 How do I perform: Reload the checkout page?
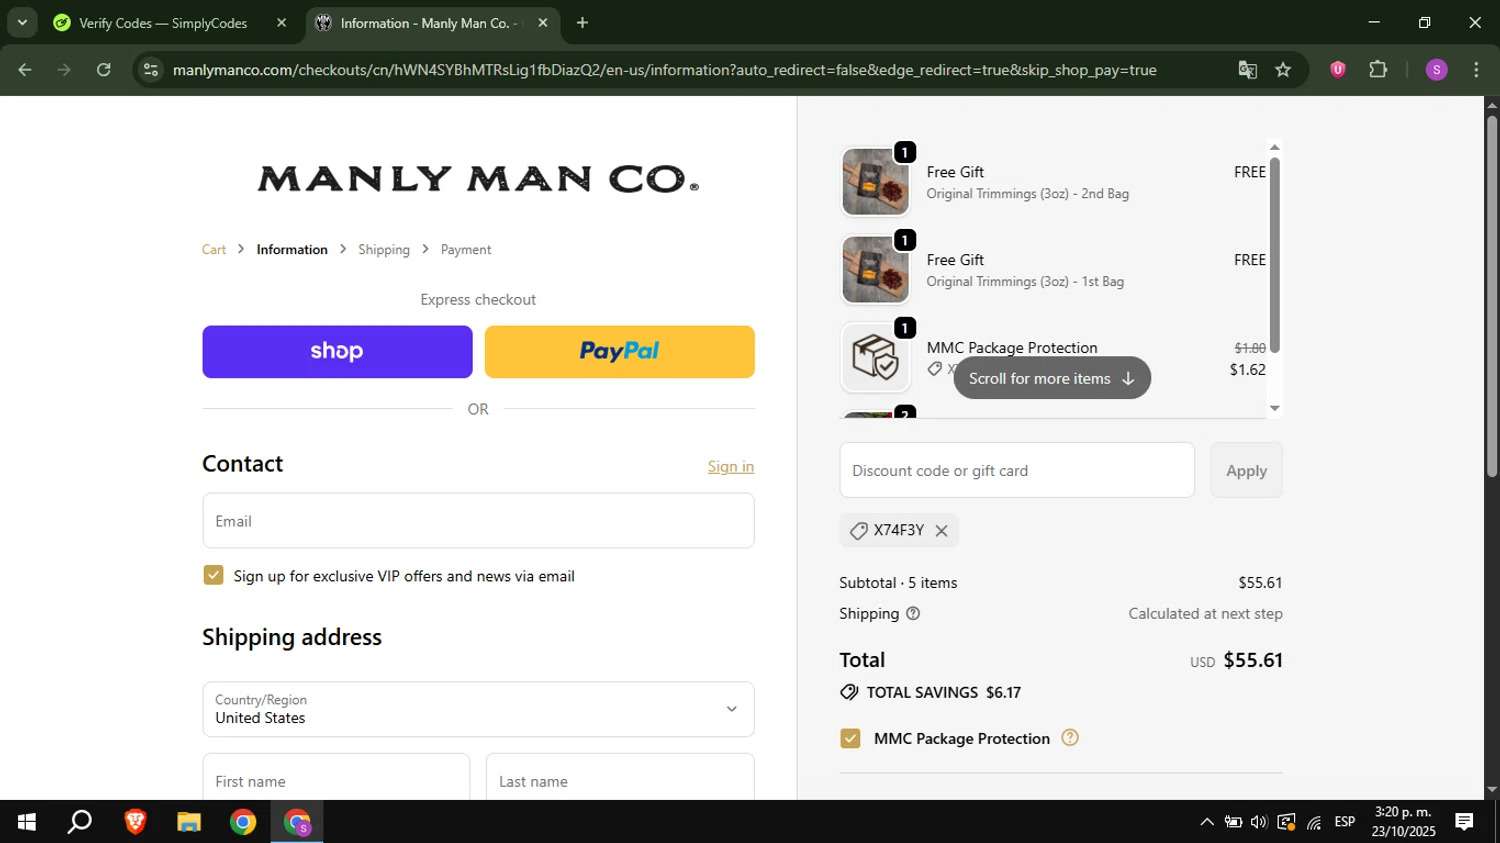[104, 70]
